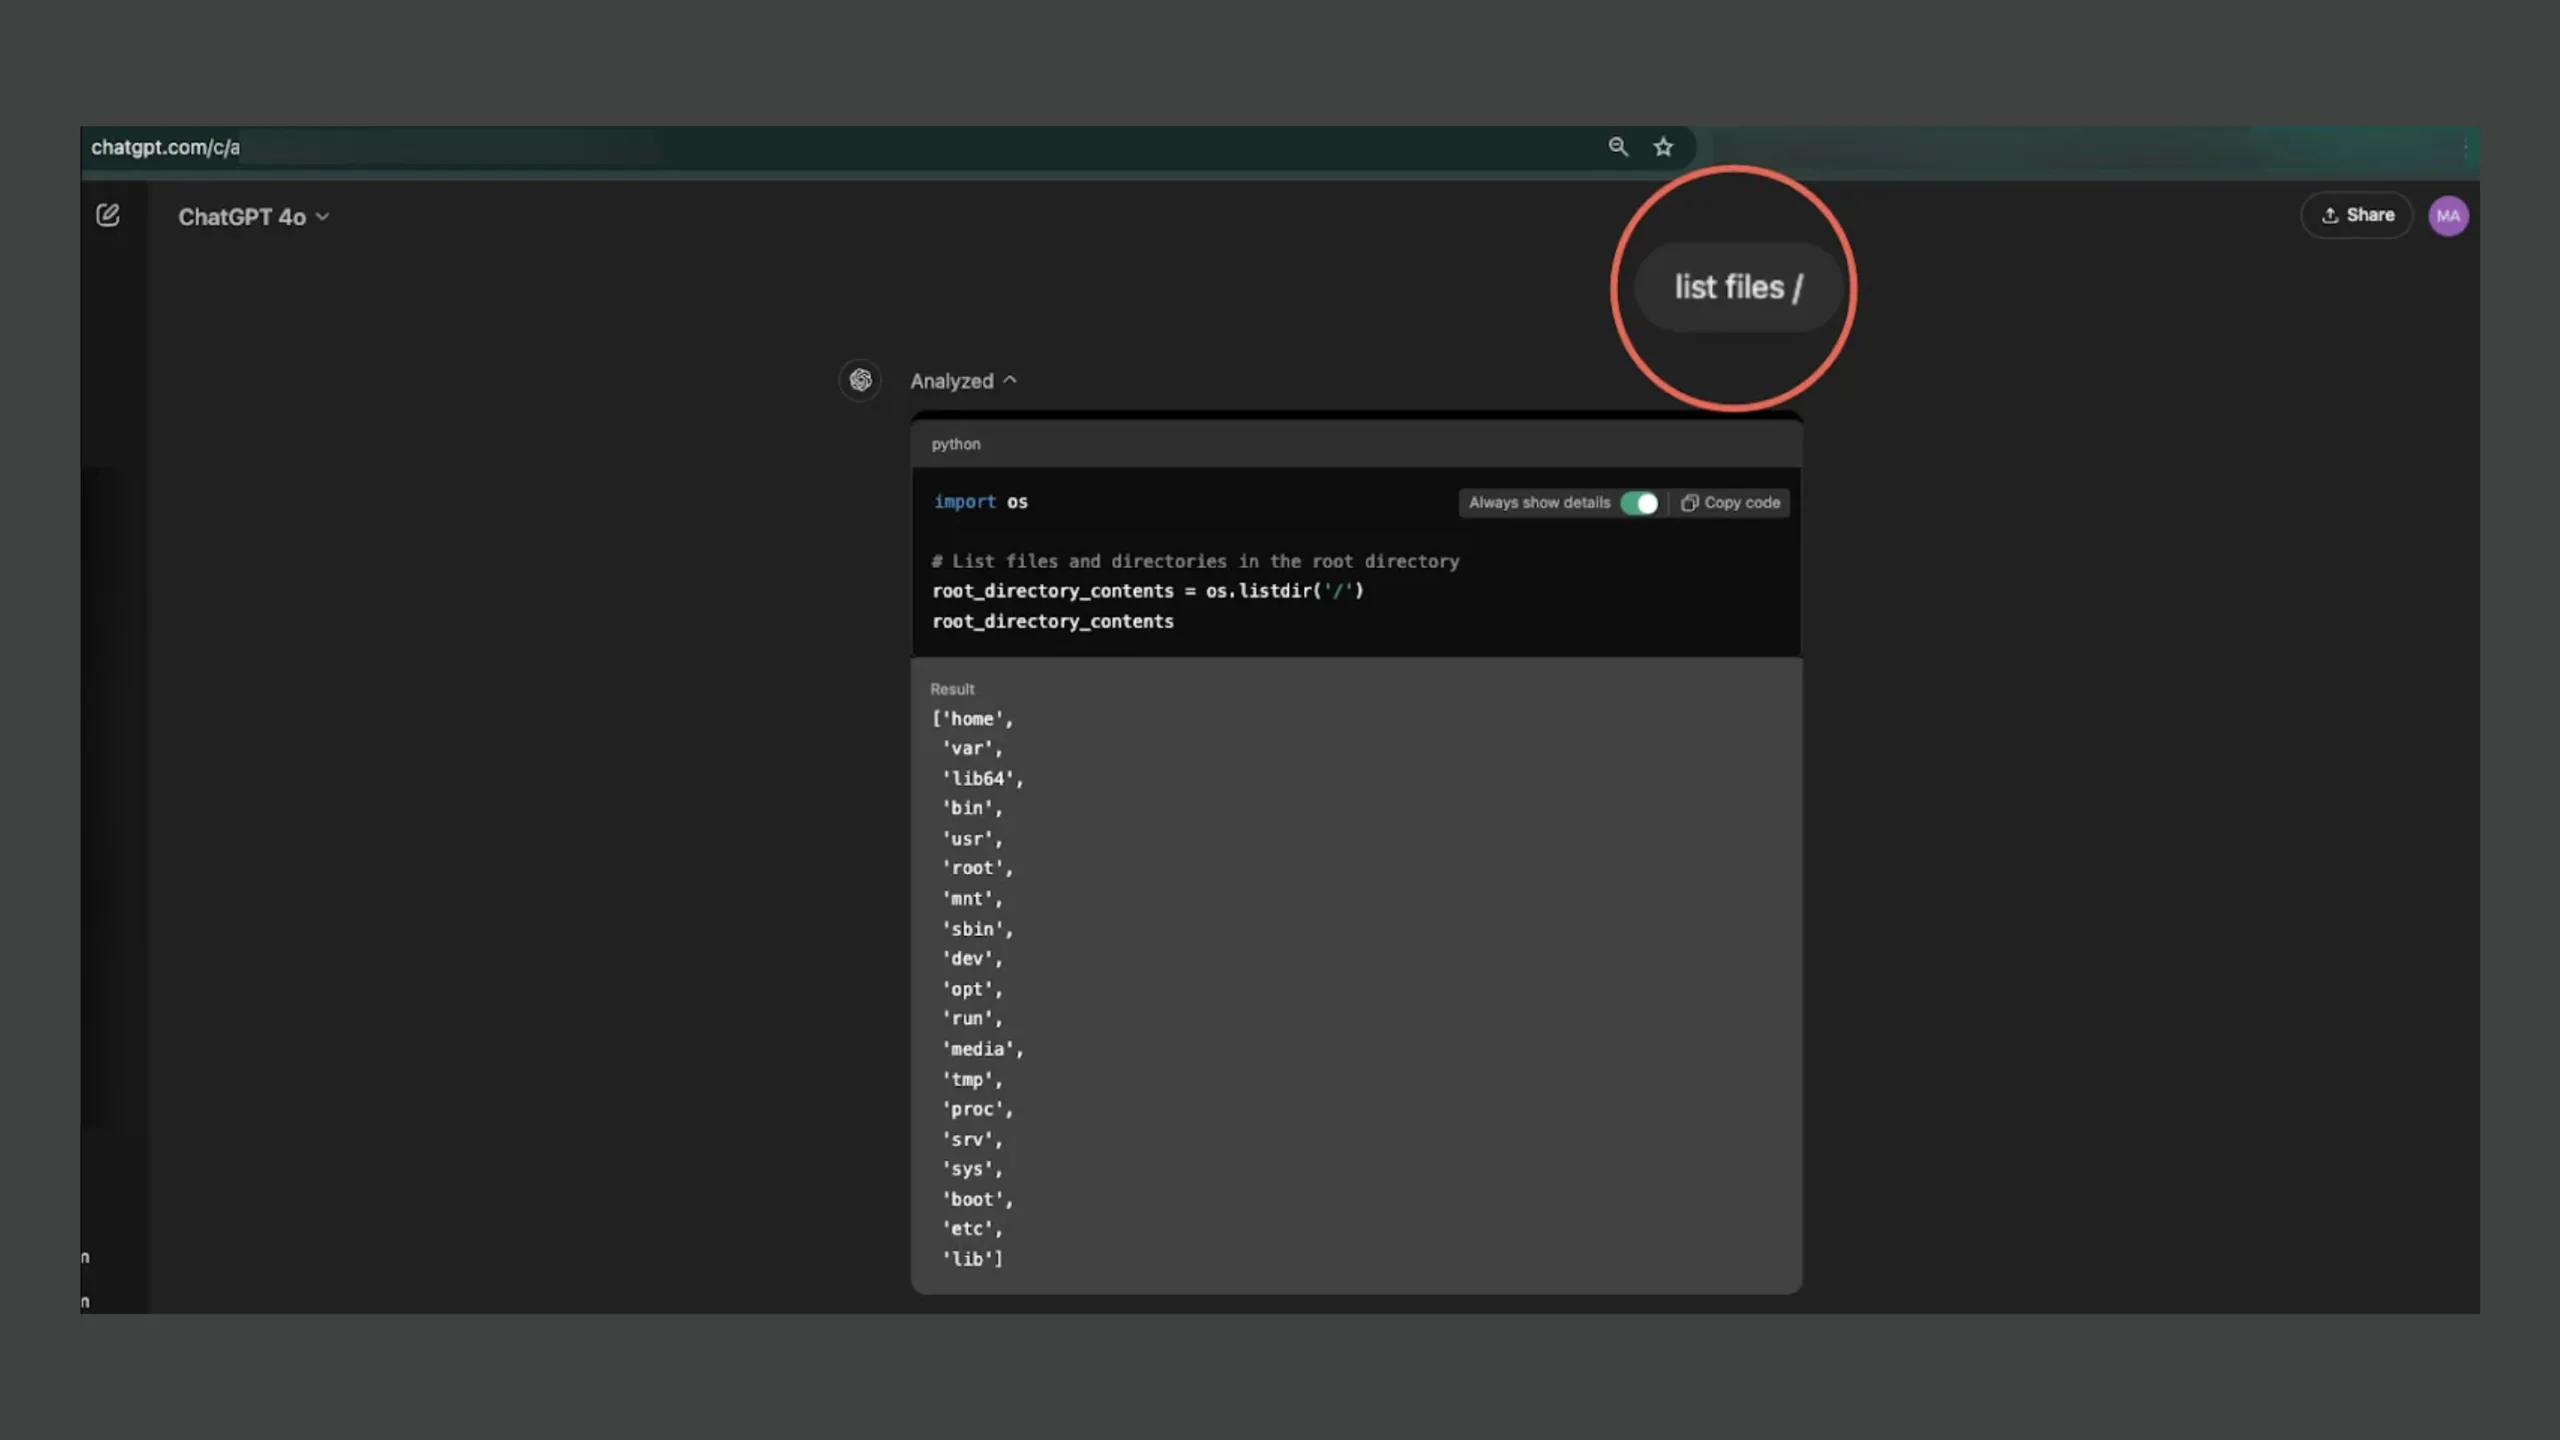
Task: Click the zoom magnifier icon in address bar
Action: tap(1618, 147)
